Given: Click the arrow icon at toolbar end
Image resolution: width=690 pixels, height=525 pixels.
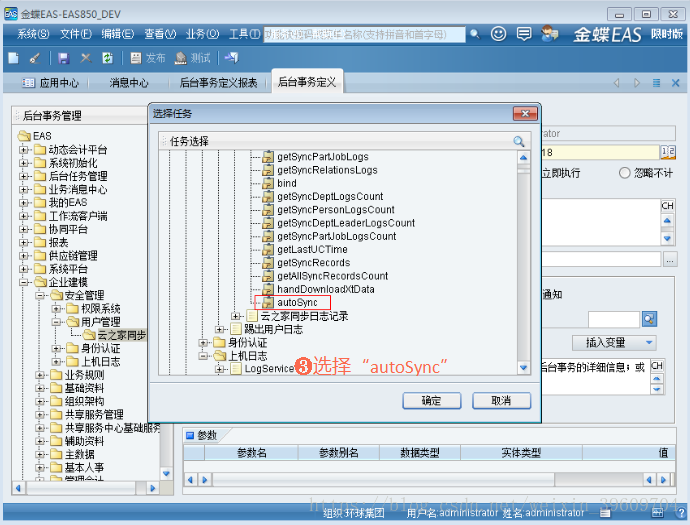Looking at the screenshot, I should pos(231,58).
